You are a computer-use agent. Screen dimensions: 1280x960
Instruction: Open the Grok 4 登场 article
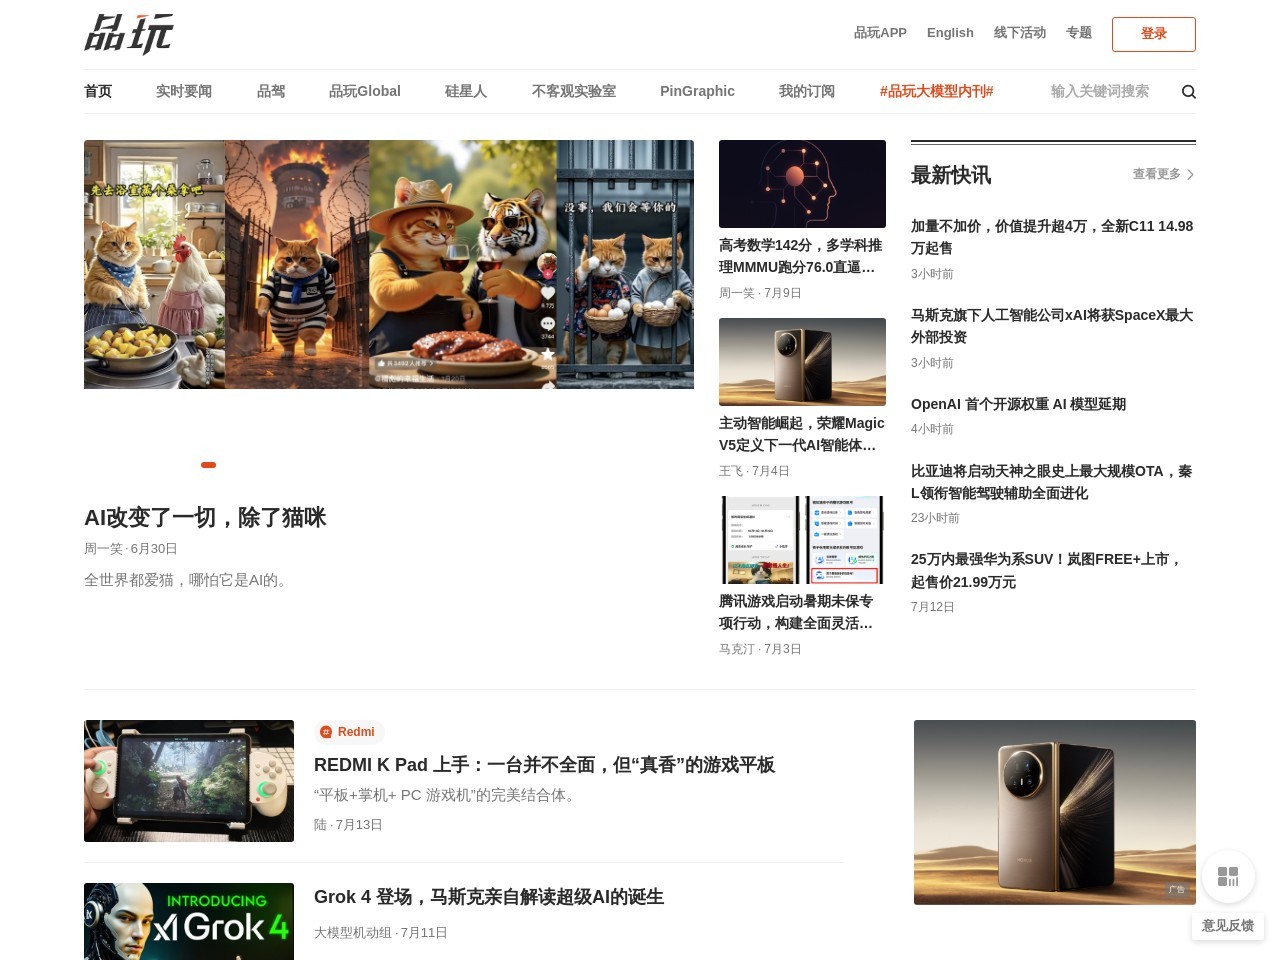point(489,897)
